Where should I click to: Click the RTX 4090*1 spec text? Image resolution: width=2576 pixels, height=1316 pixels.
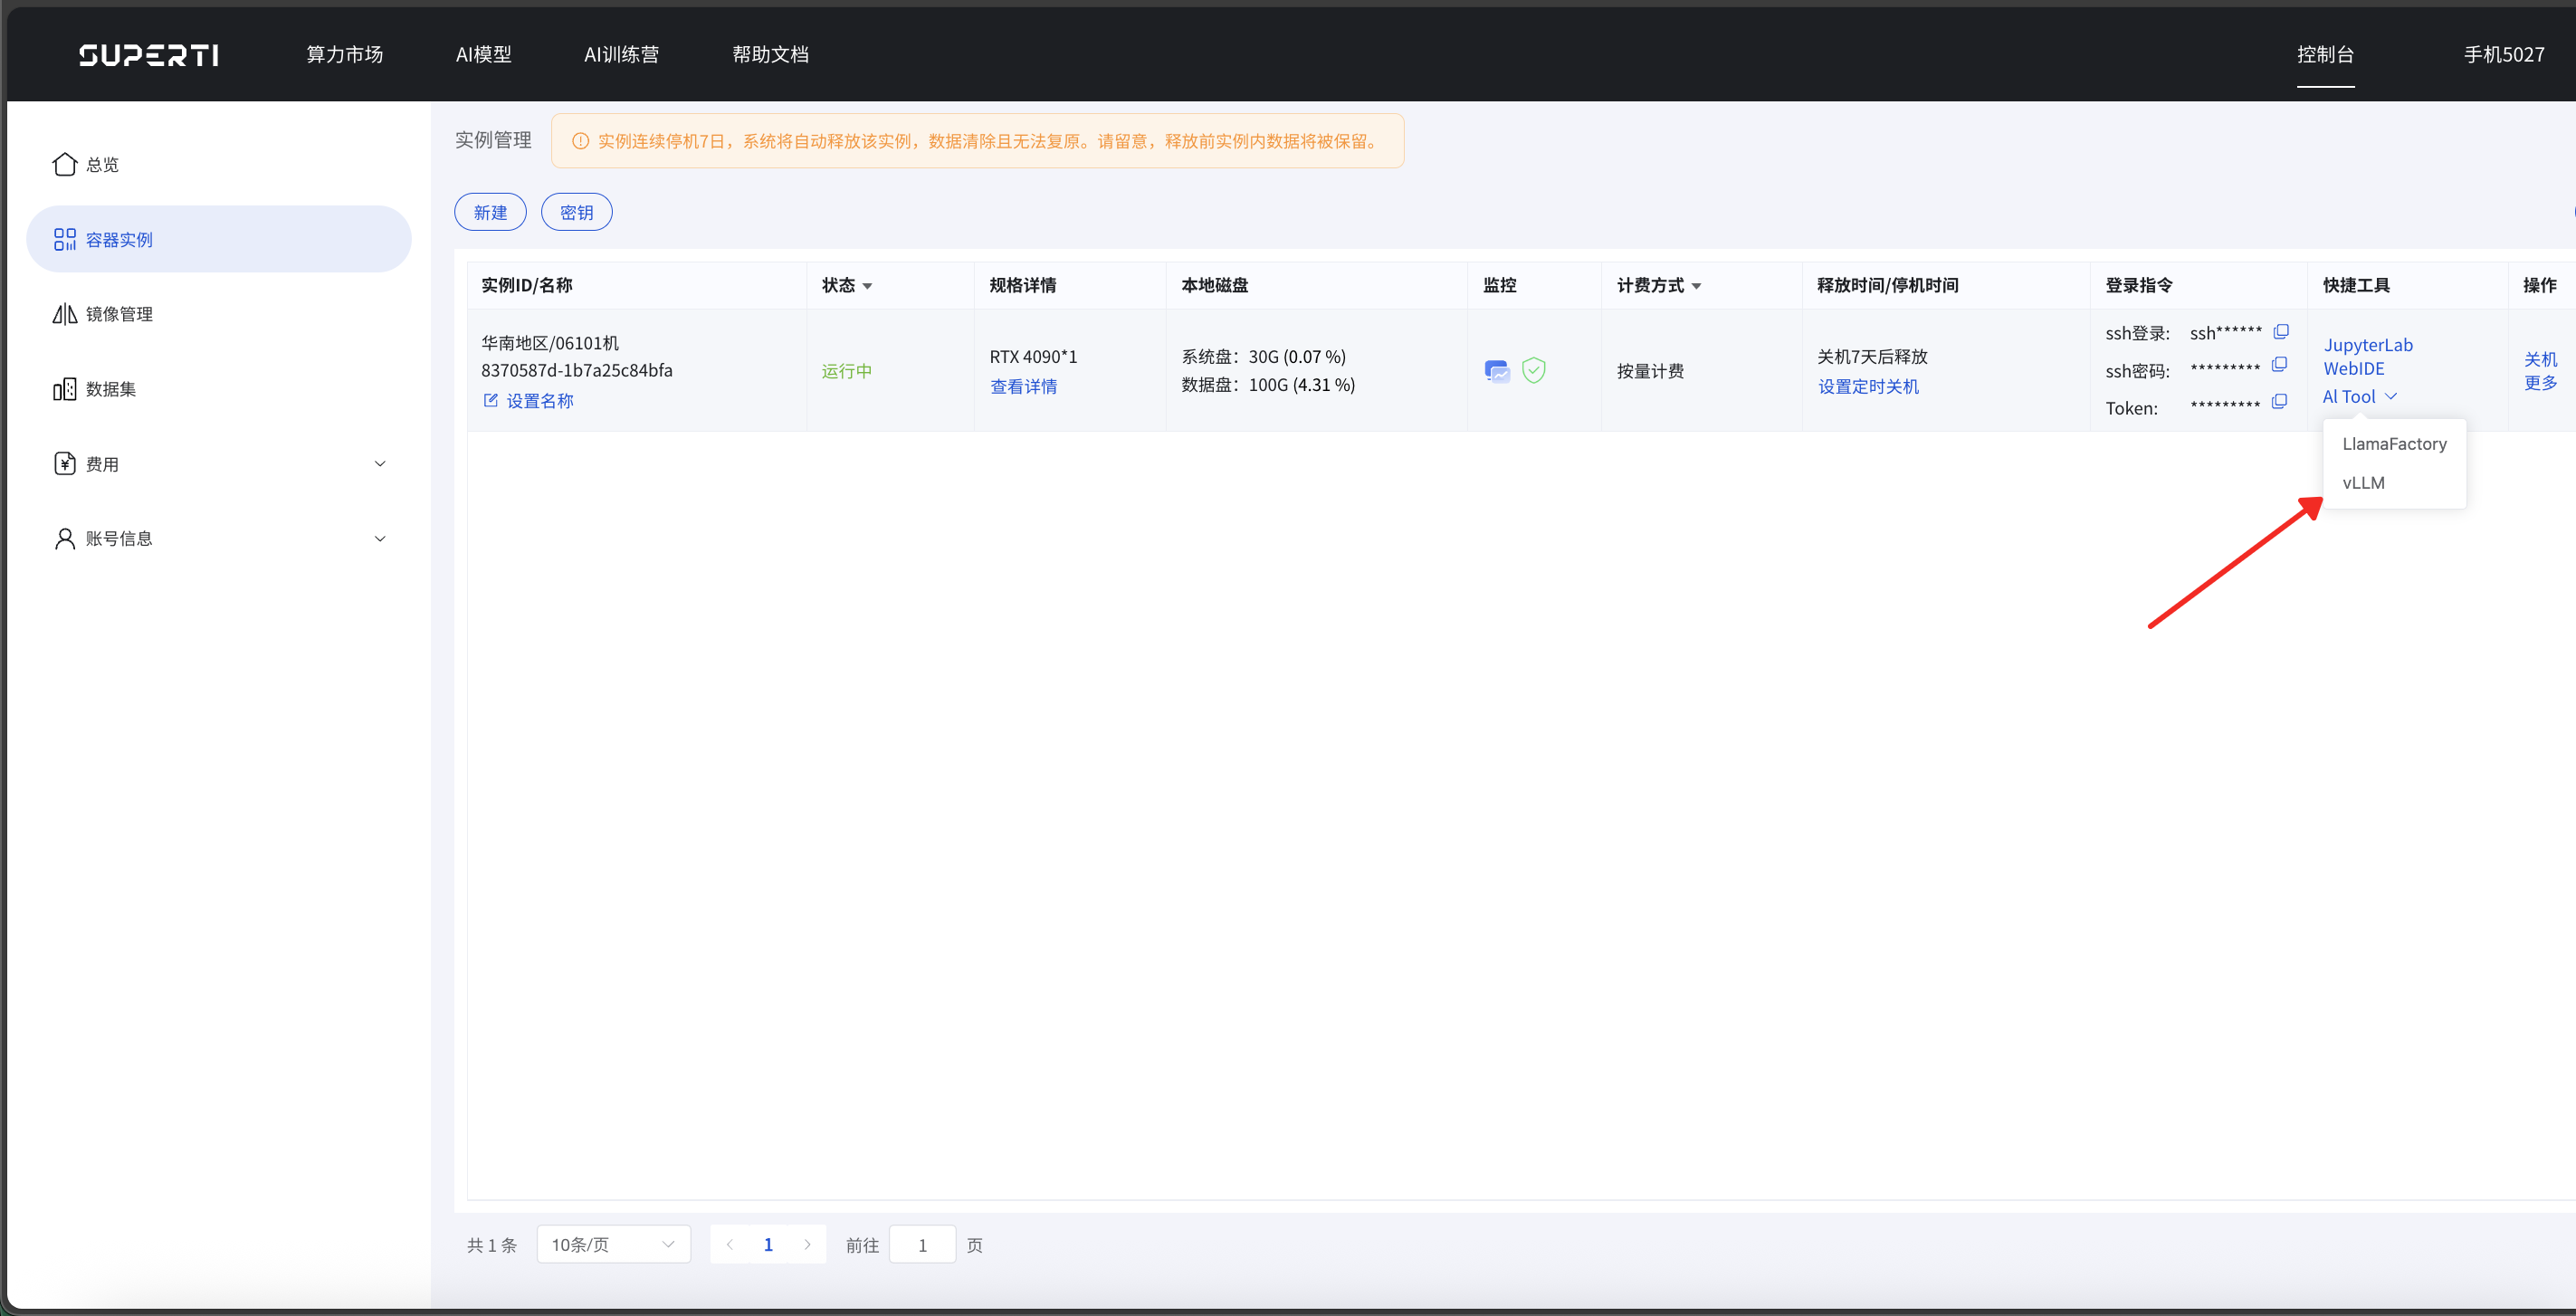pyautogui.click(x=1033, y=357)
